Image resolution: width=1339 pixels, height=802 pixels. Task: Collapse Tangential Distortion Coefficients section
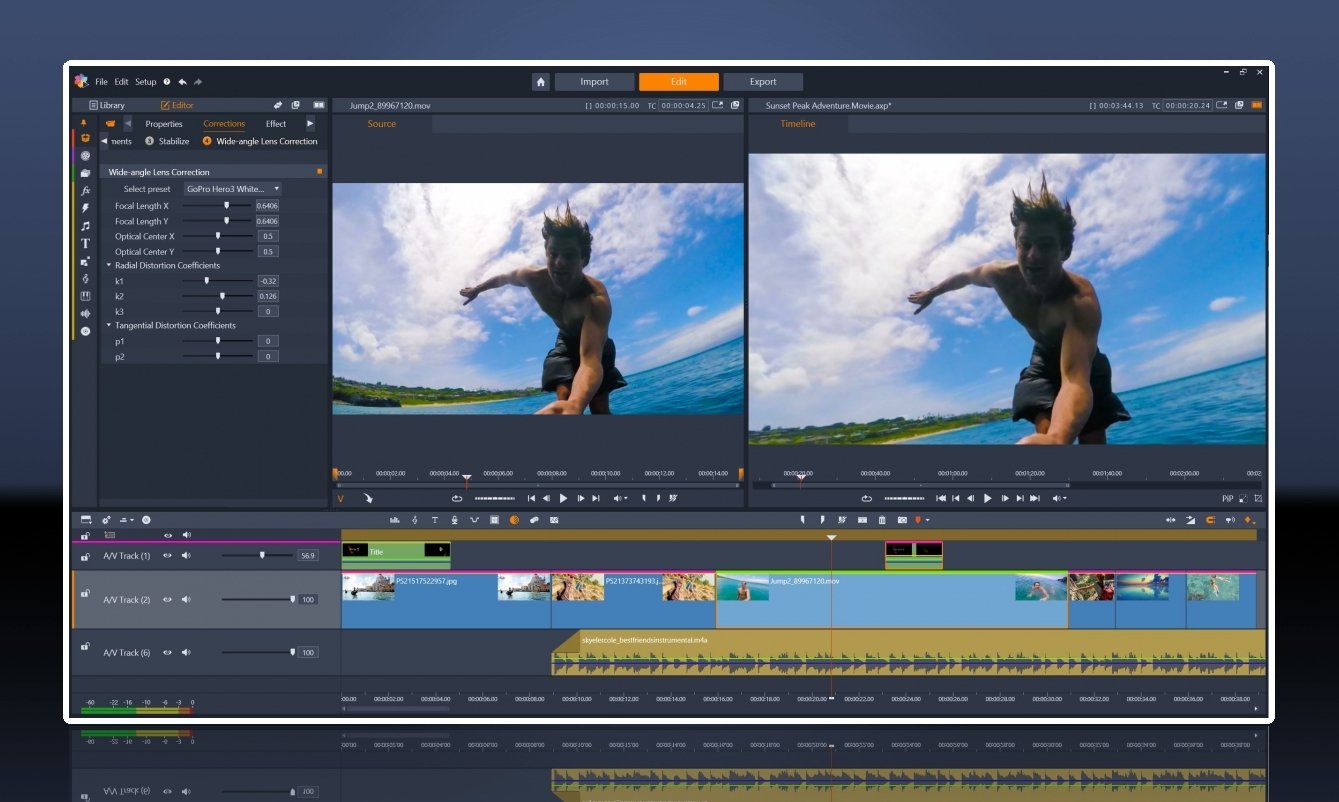click(109, 326)
